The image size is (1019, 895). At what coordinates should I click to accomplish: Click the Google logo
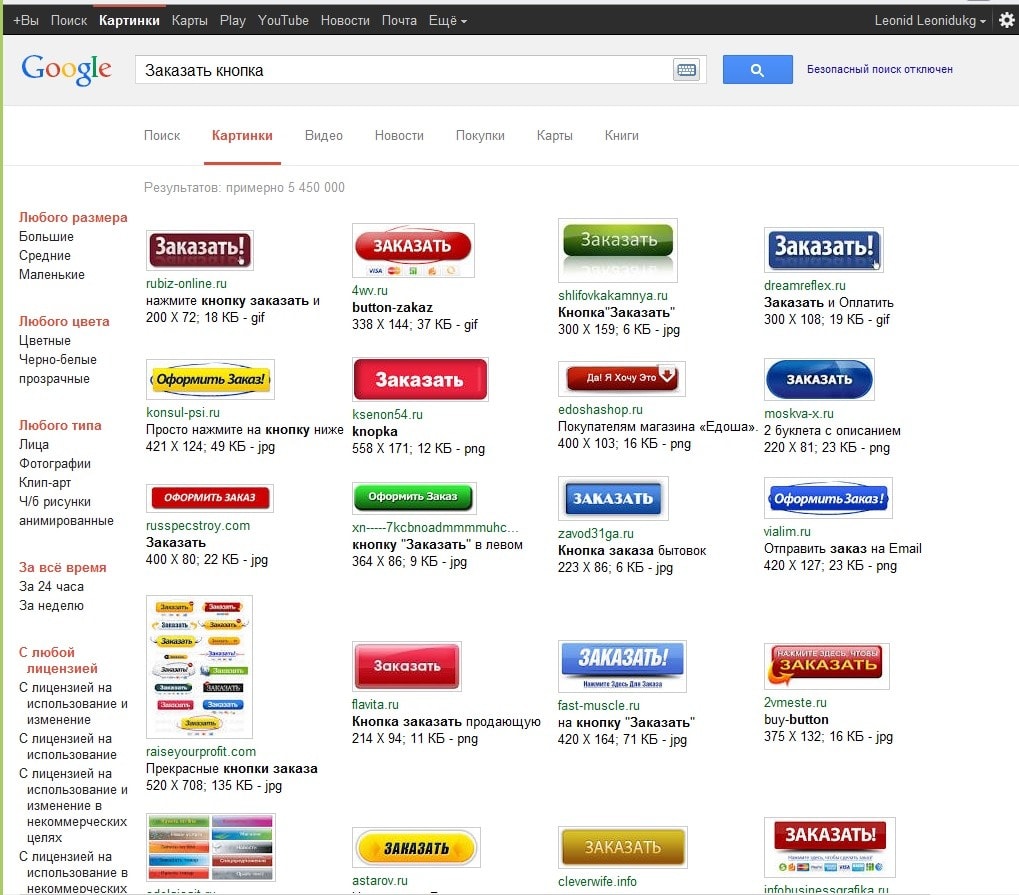pyautogui.click(x=66, y=69)
